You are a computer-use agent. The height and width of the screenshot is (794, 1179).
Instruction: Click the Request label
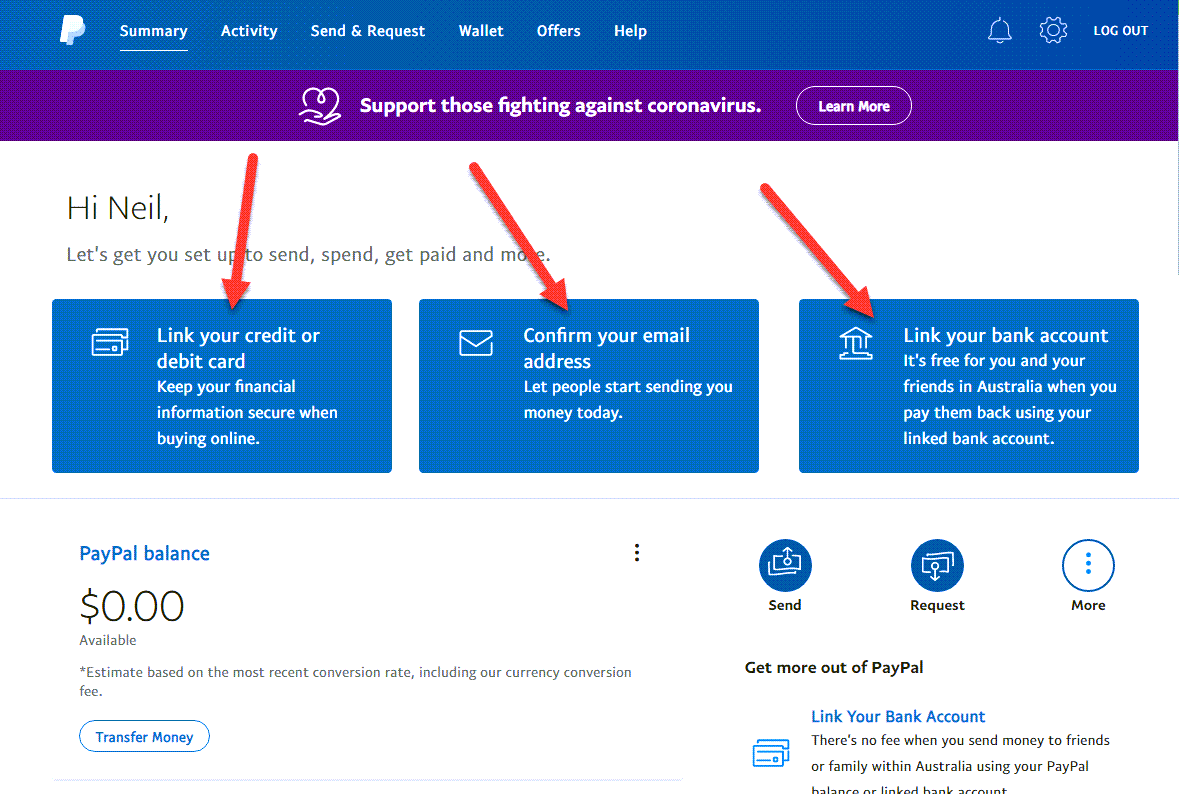pos(937,605)
